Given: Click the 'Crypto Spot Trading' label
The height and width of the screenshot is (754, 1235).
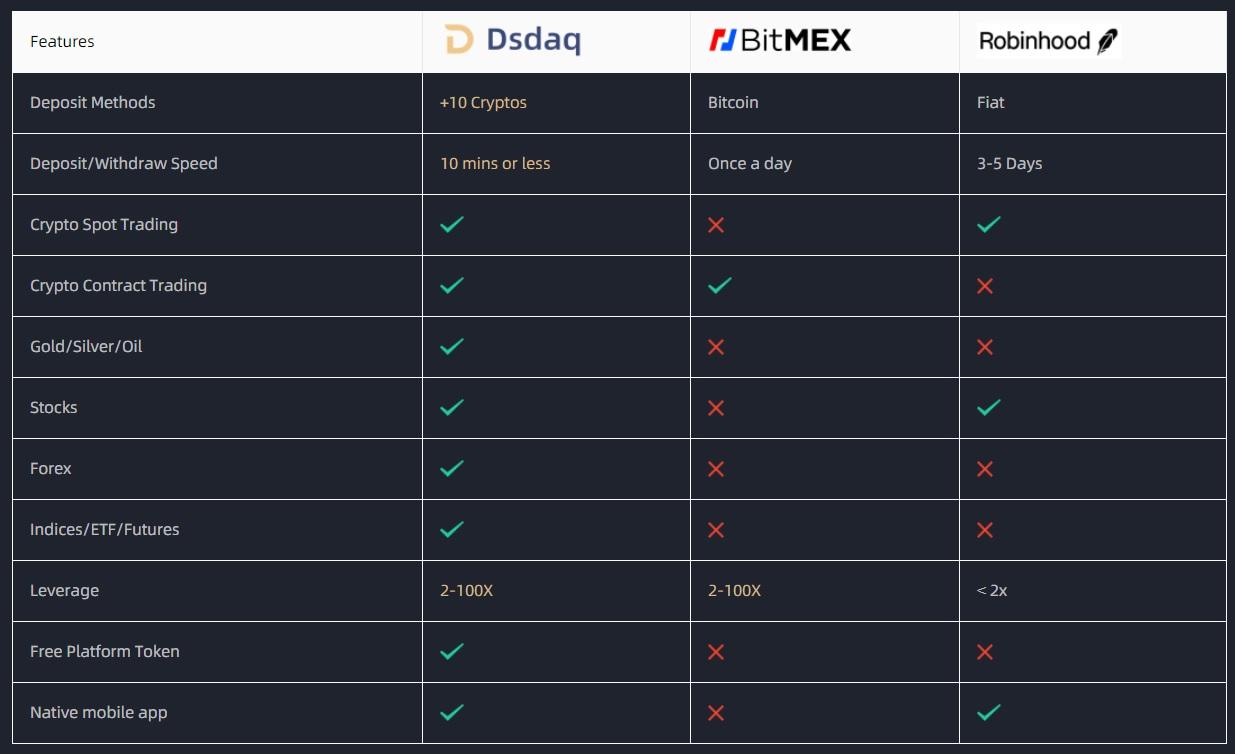Looking at the screenshot, I should coord(104,224).
